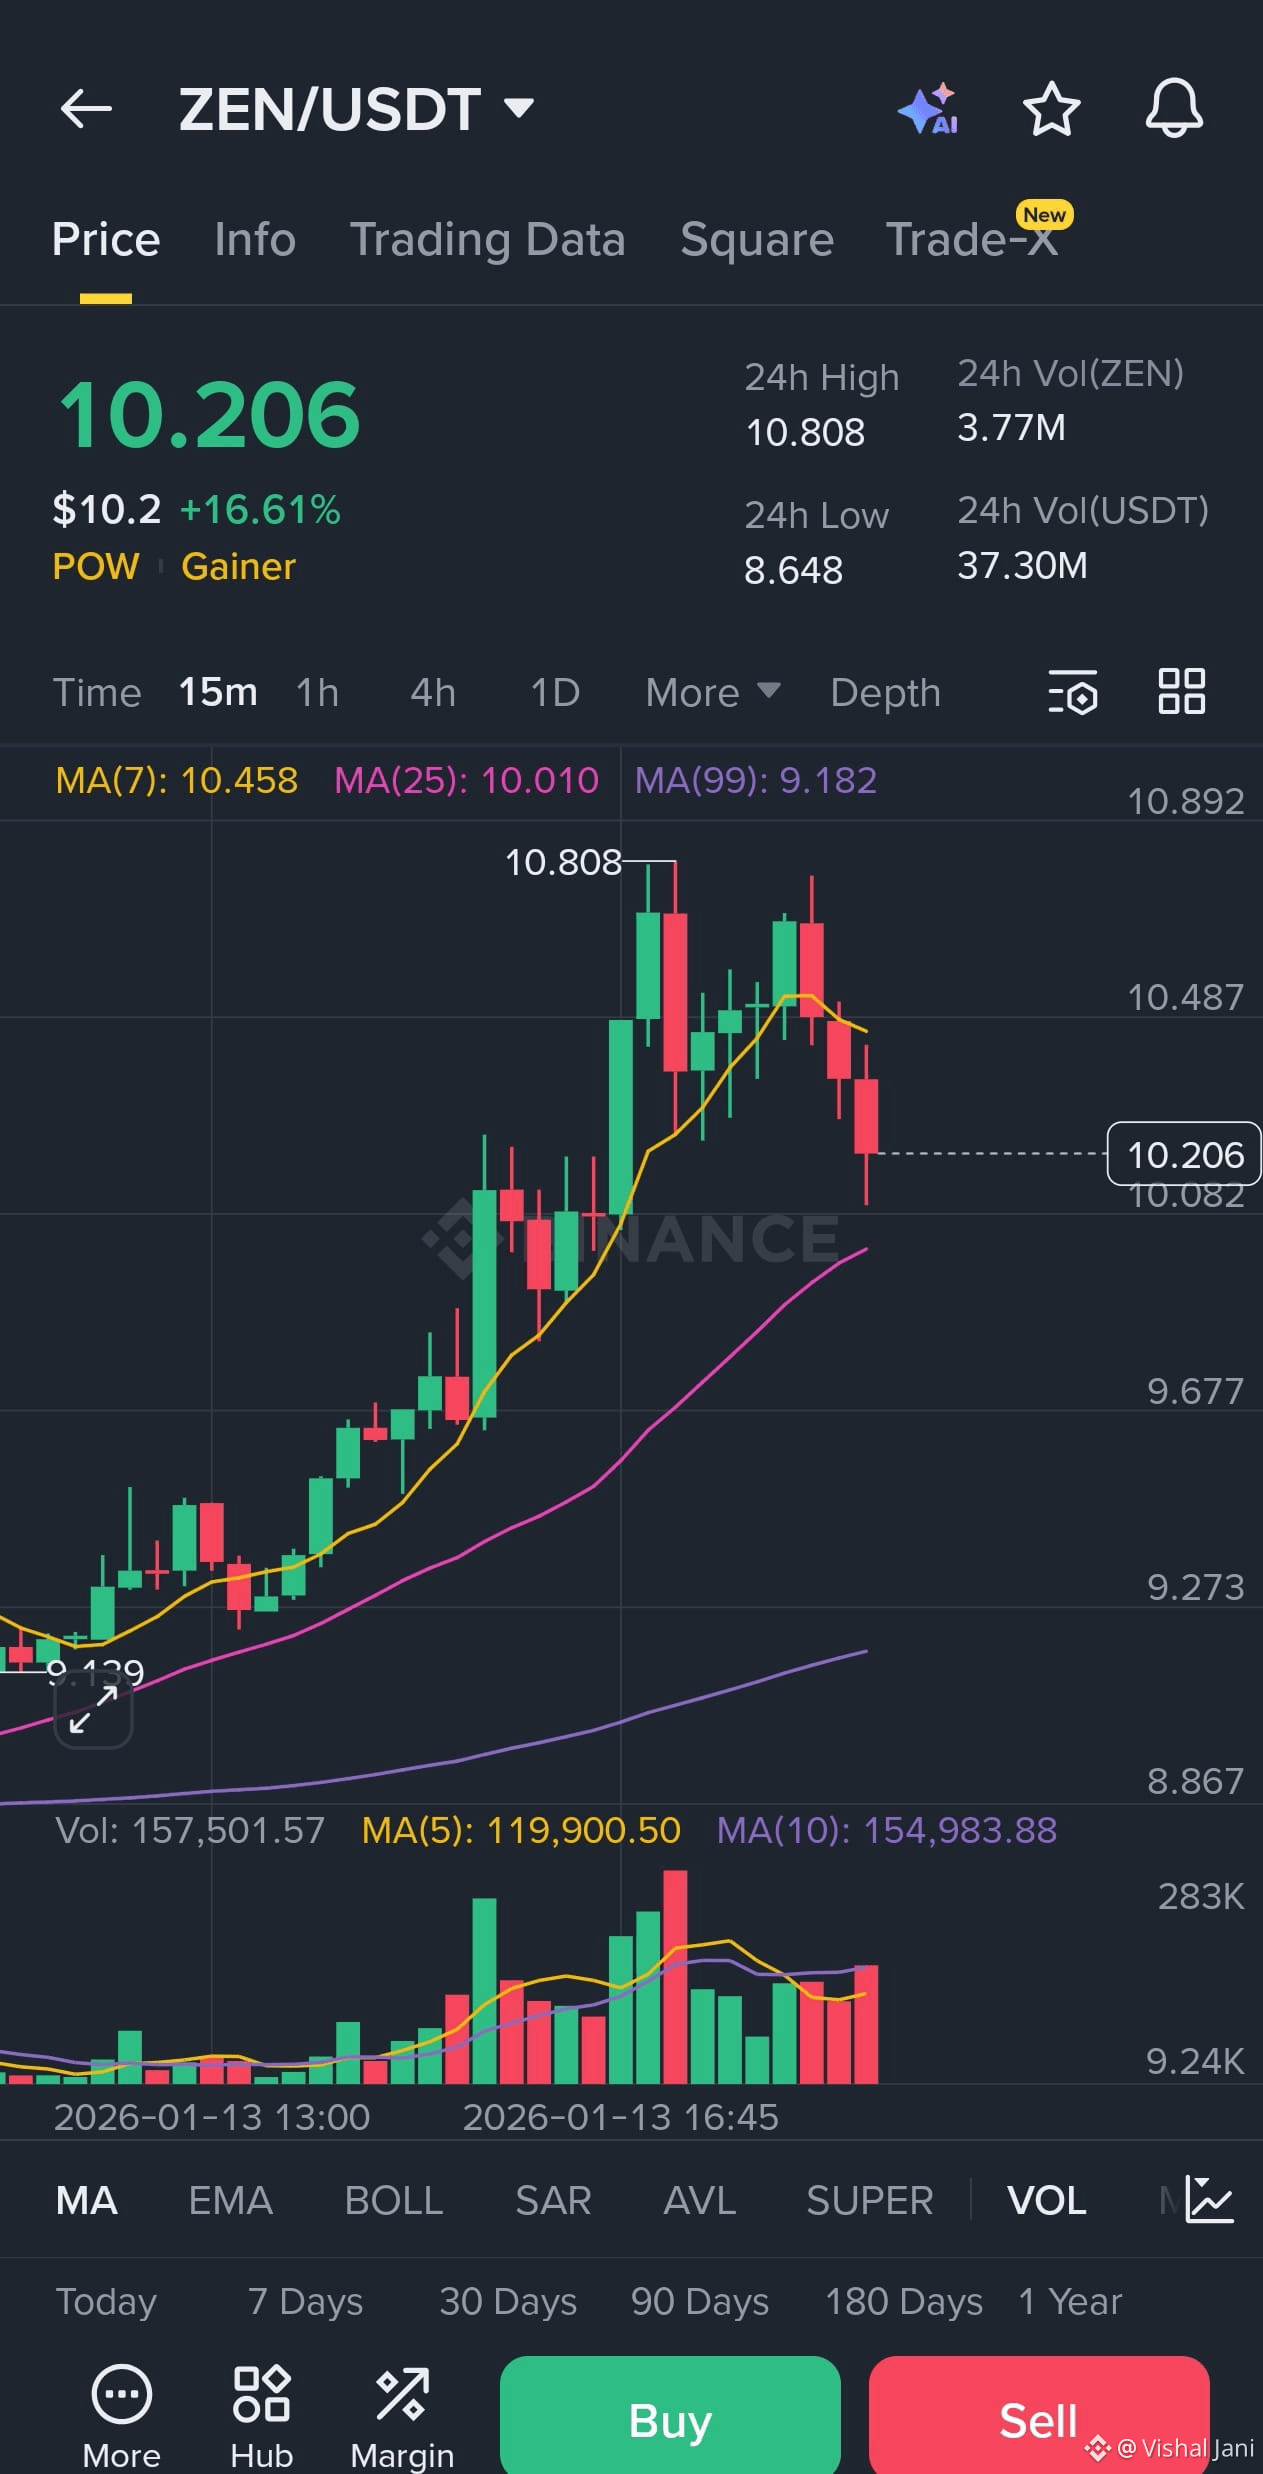1263x2474 pixels.
Task: Select the Today performance range
Action: [106, 2301]
